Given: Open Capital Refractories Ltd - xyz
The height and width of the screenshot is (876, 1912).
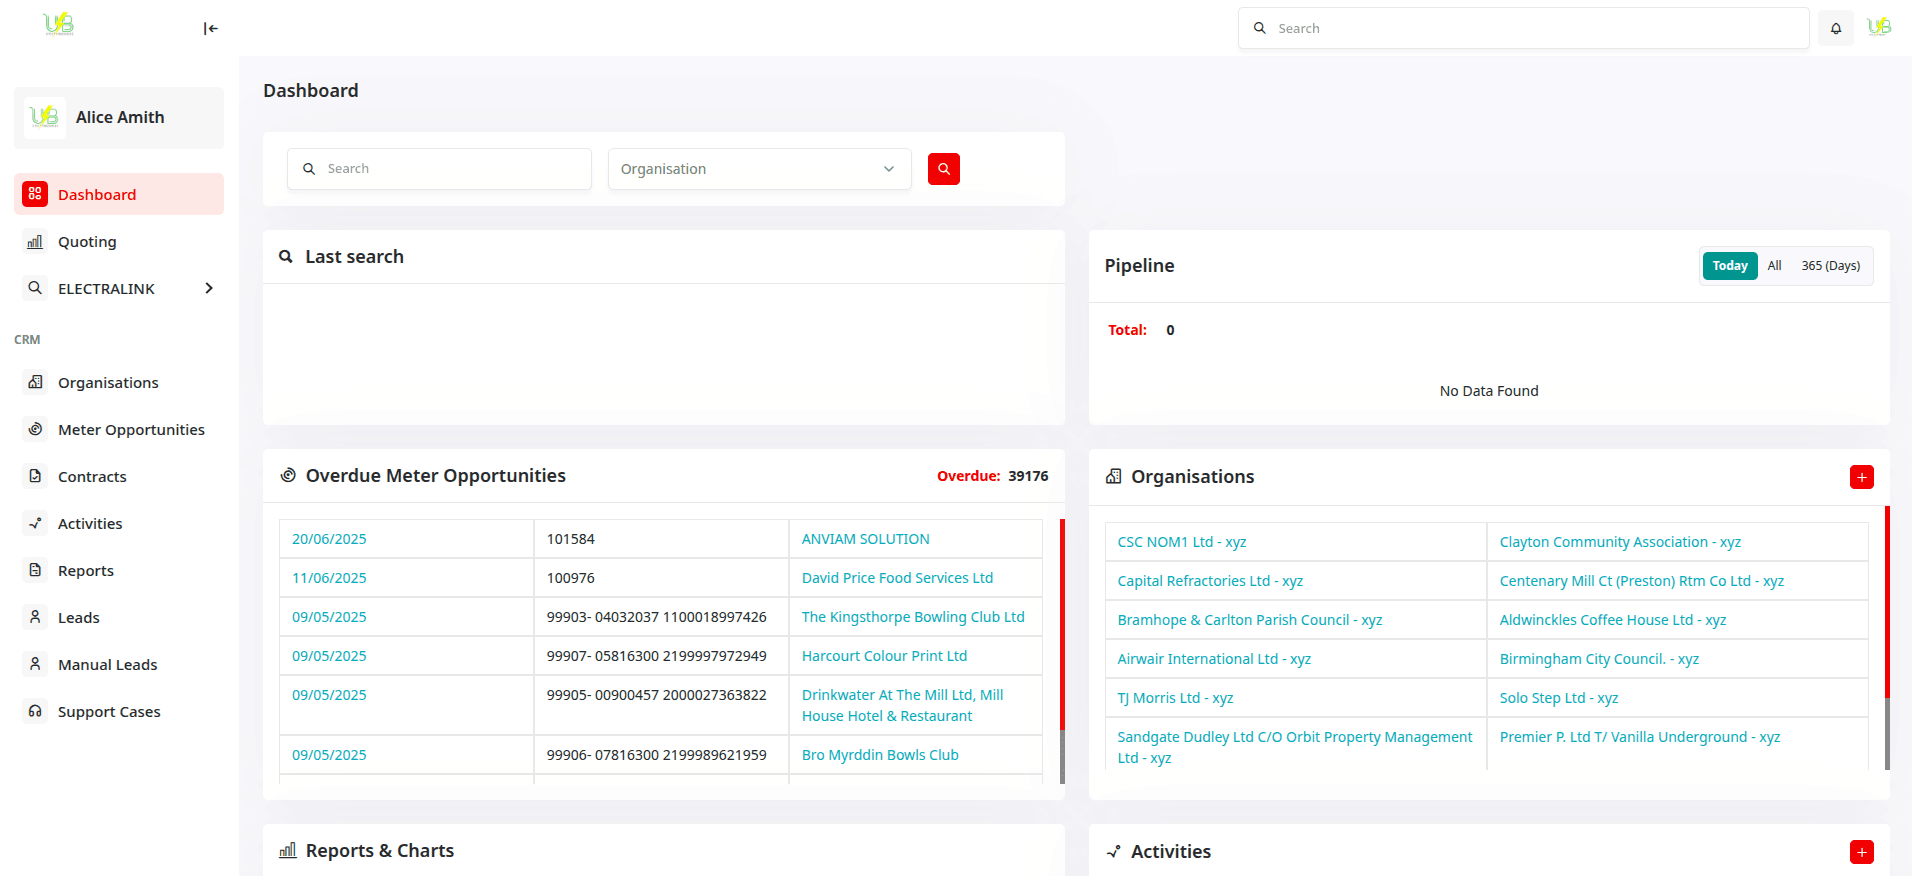Looking at the screenshot, I should pyautogui.click(x=1210, y=581).
